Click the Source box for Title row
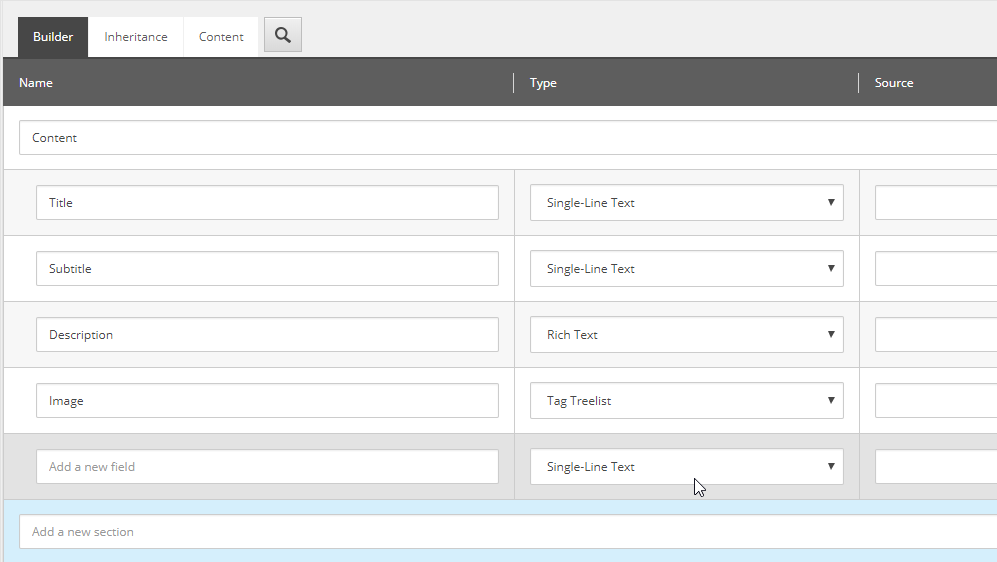 coord(935,203)
